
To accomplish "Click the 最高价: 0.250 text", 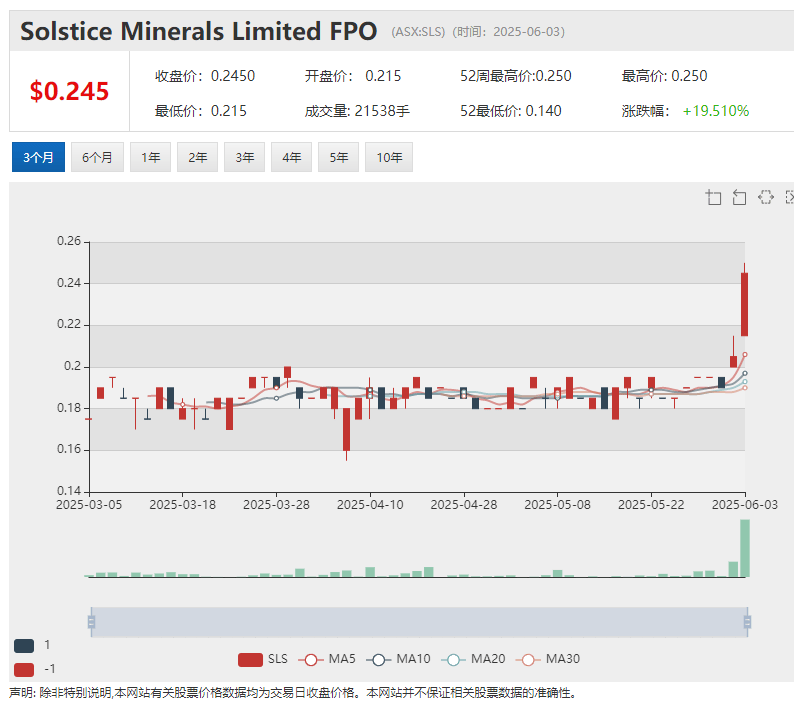I will [664, 76].
